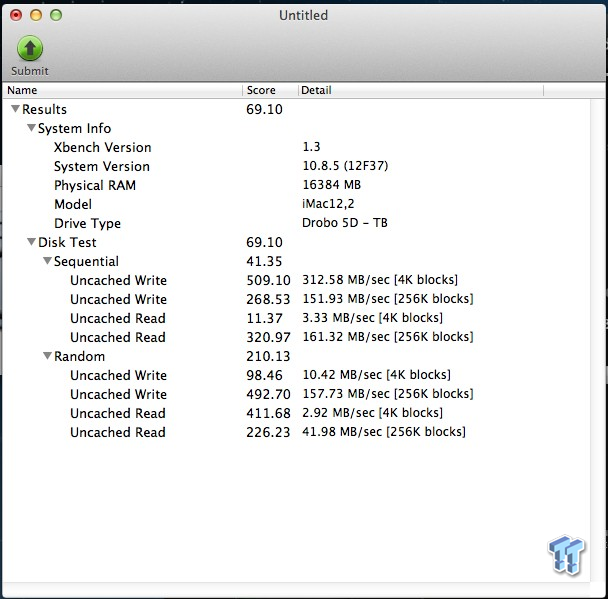
Task: Collapse the Results disclosure triangle
Action: [x=15, y=109]
